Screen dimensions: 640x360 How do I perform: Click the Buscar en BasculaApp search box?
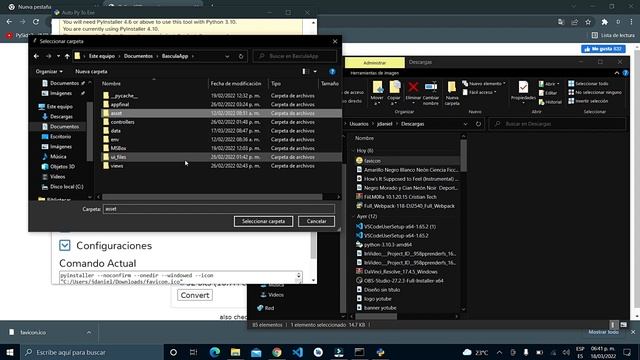(295, 56)
